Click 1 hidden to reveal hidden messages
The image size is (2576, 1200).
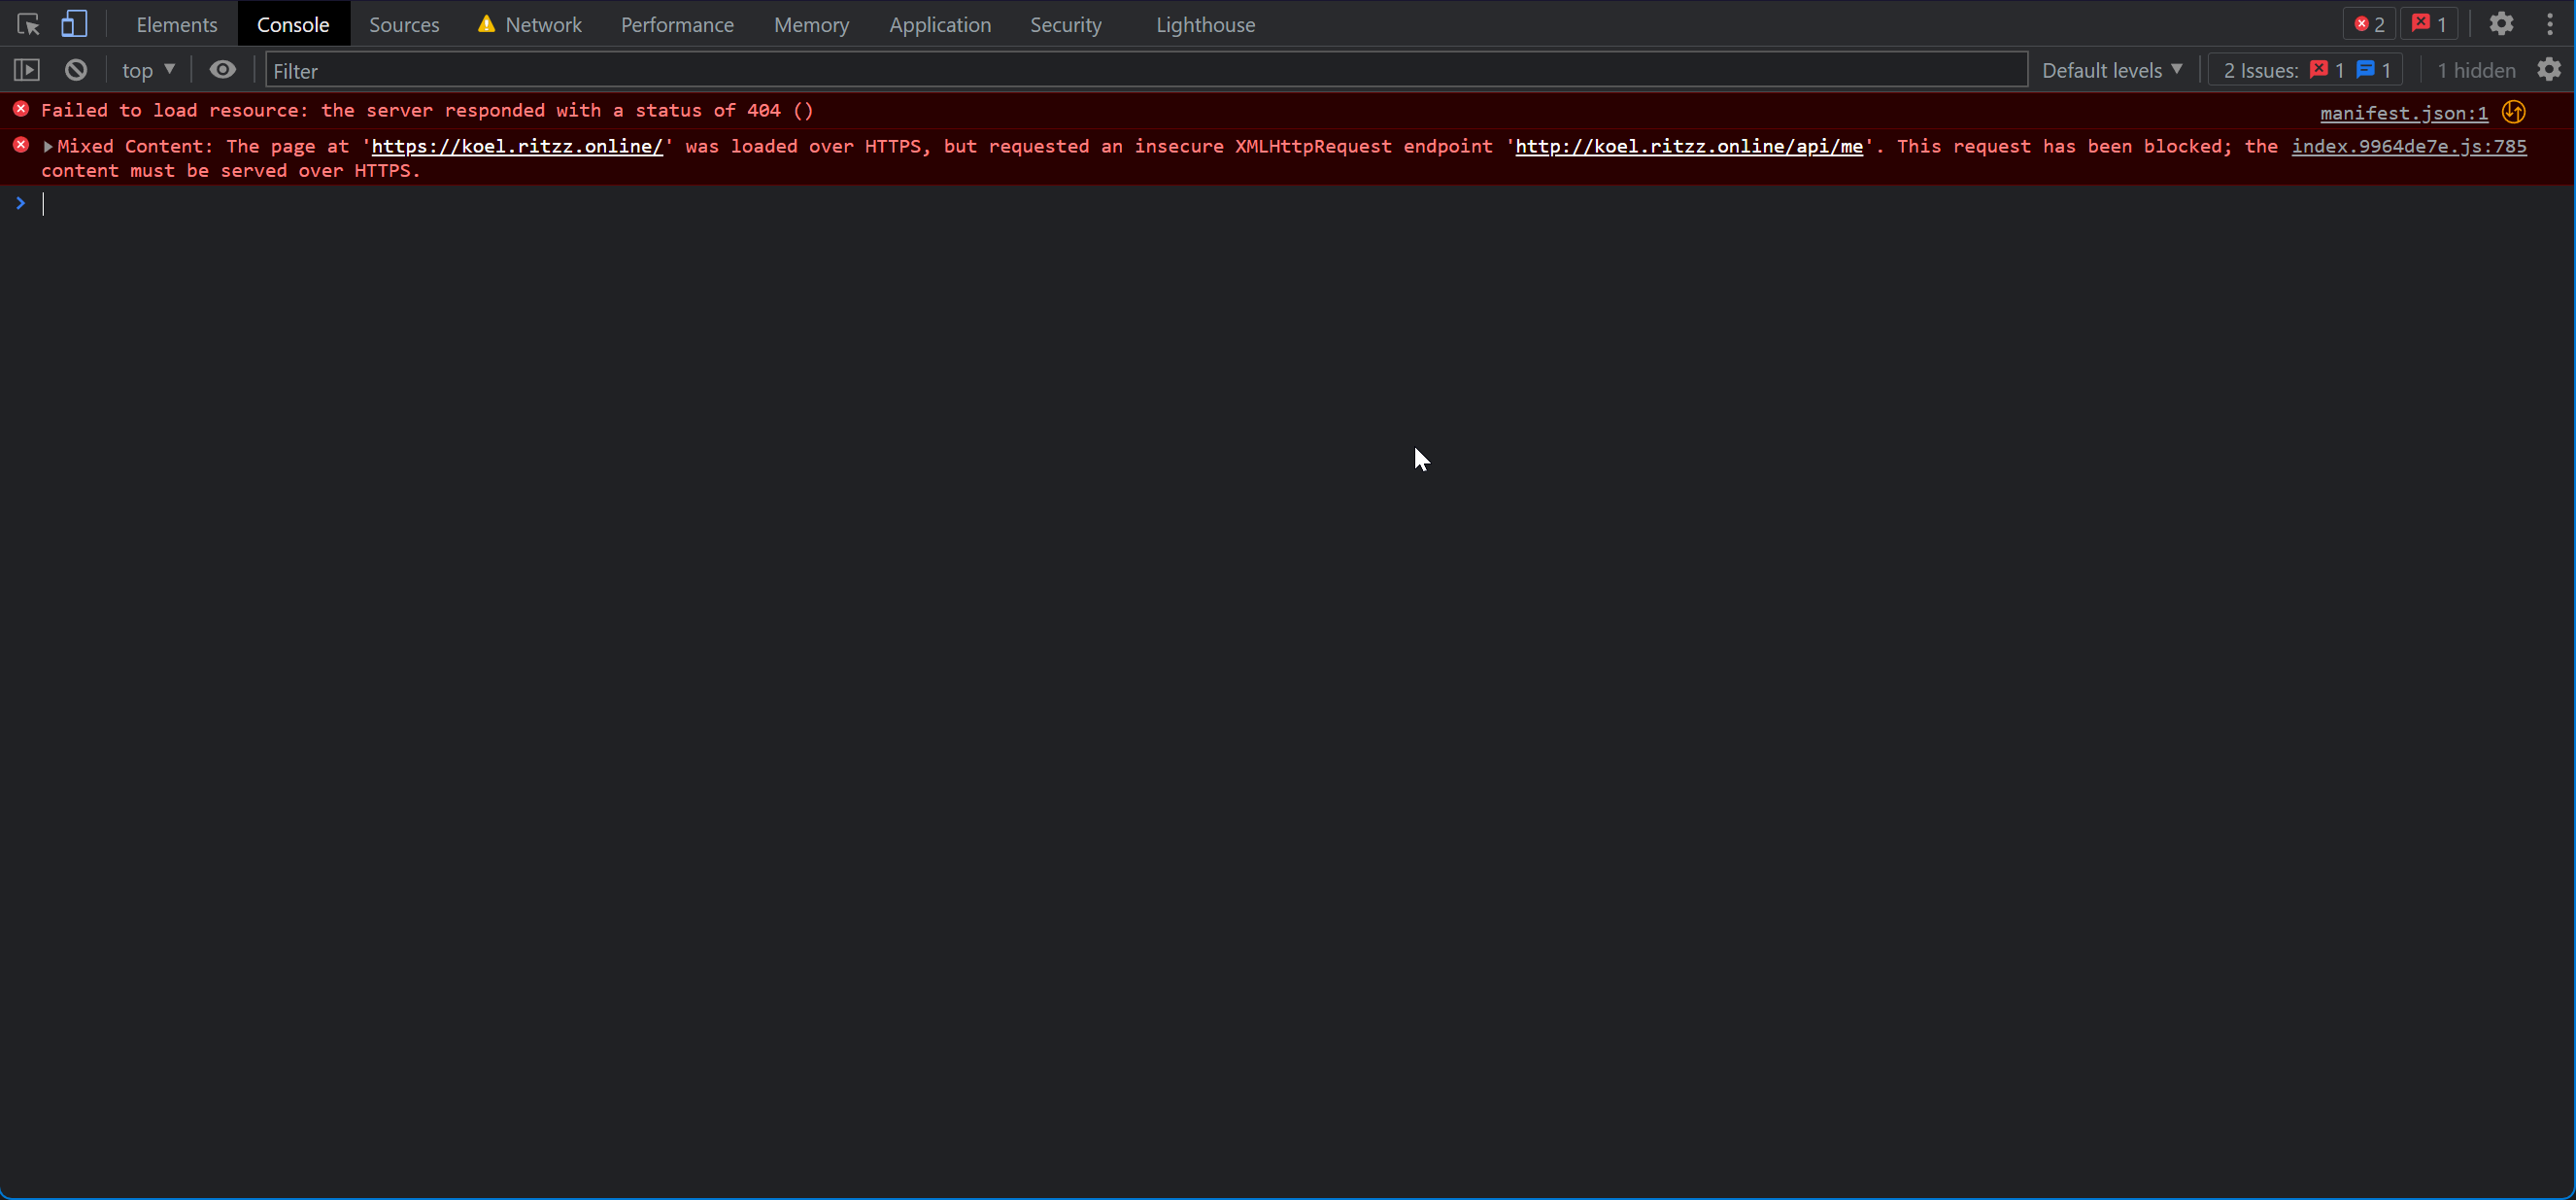[2477, 69]
